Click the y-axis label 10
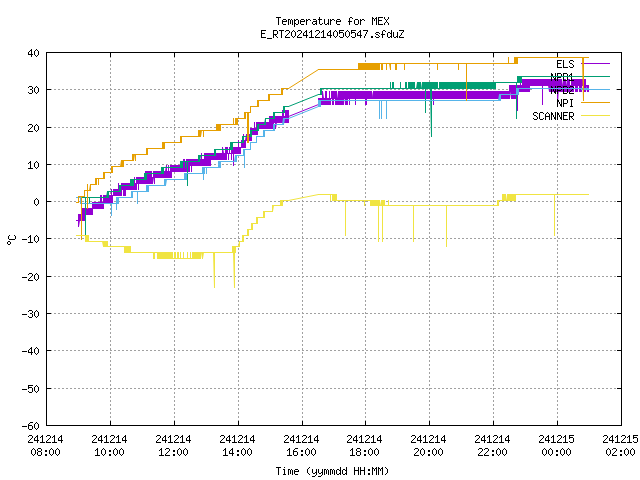 (33, 165)
